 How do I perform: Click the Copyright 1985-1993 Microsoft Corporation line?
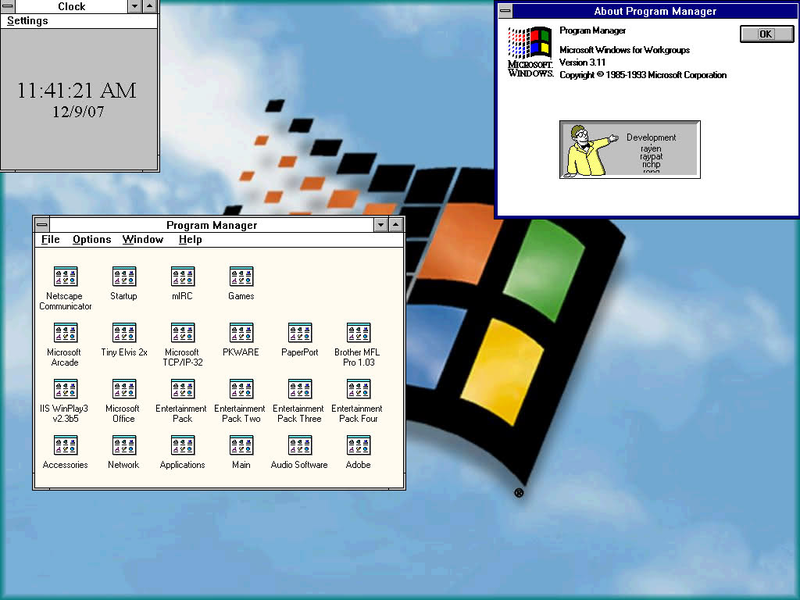coord(643,75)
